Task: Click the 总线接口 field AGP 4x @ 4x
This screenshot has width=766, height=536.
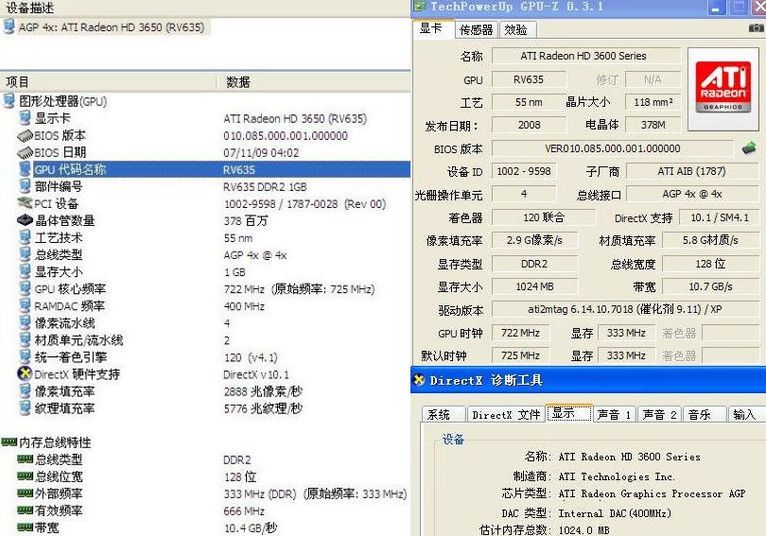Action: click(x=692, y=194)
